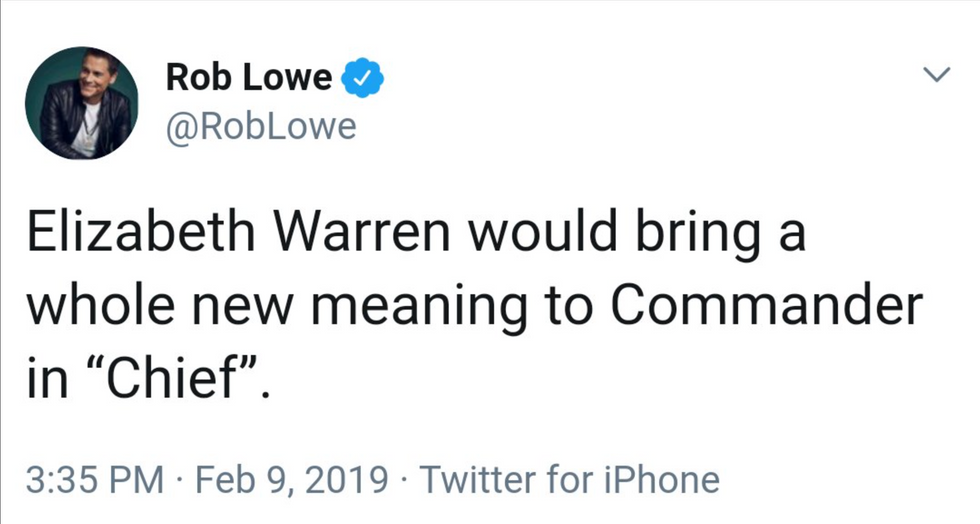Viewport: 980px width, 524px height.
Task: Click the word in before Chief
Action: click(x=47, y=380)
